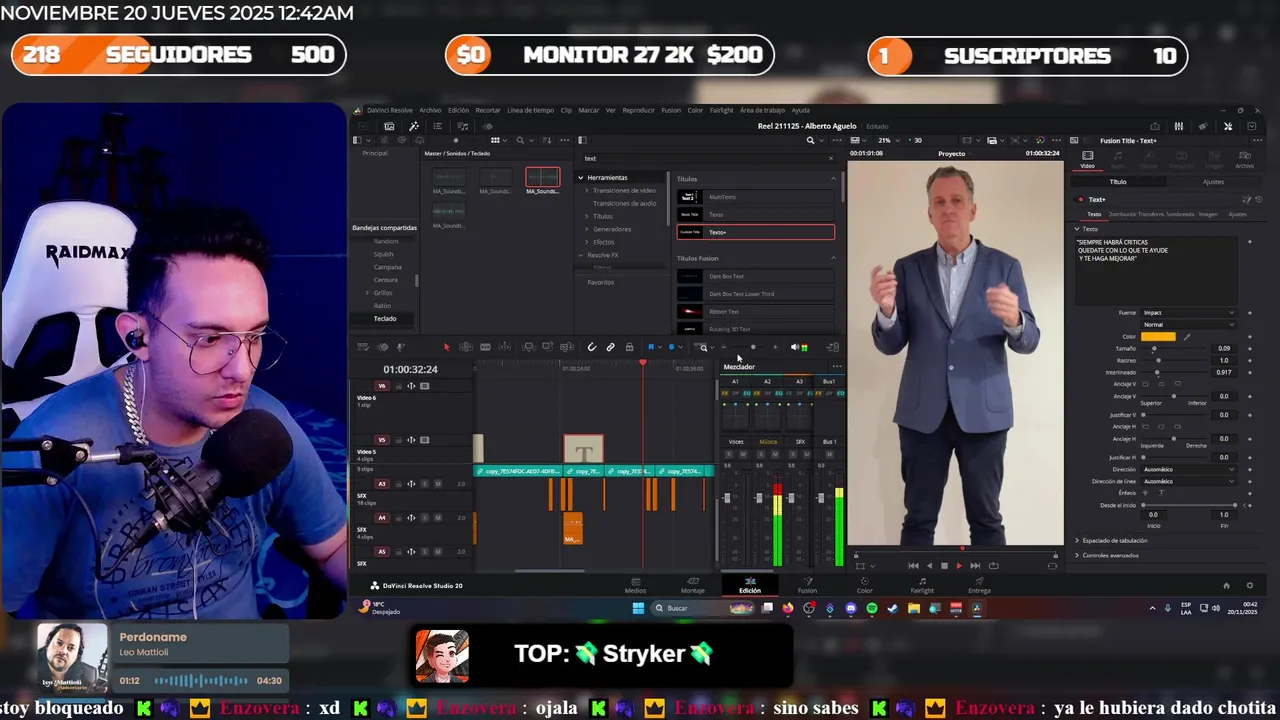Screen dimensions: 1280x720
Task: Click the timeline zoom plus icon
Action: coord(775,347)
